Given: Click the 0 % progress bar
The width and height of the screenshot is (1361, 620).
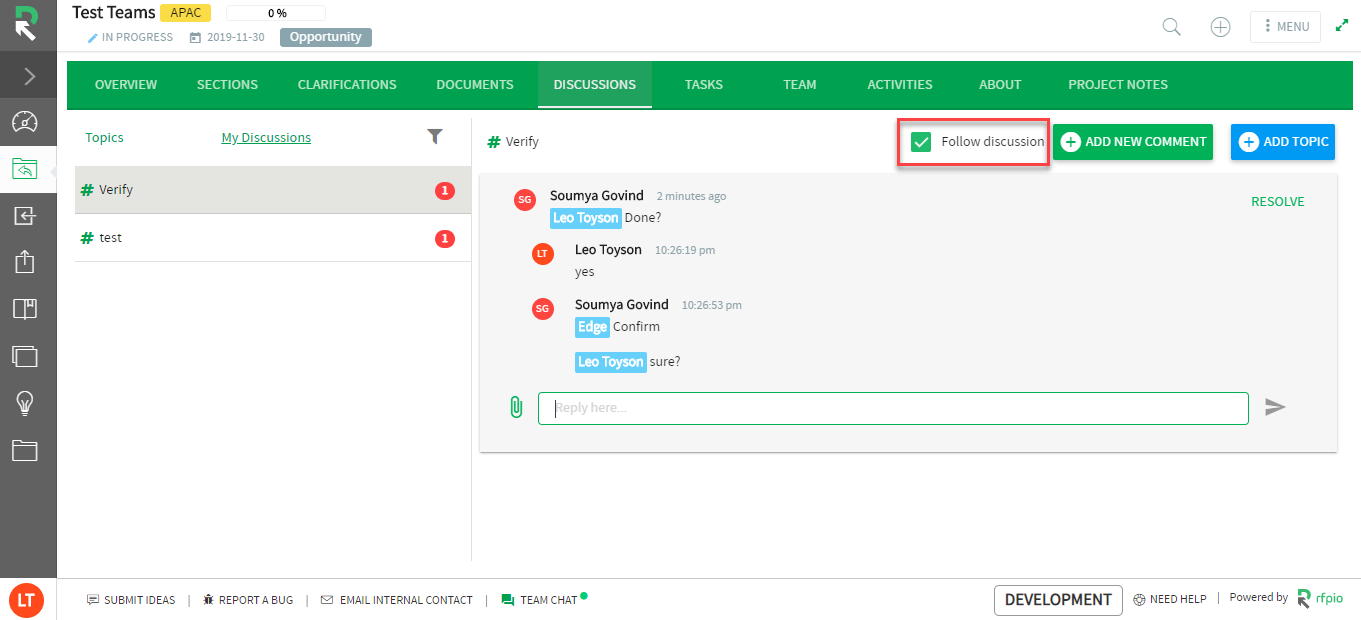Looking at the screenshot, I should [276, 13].
